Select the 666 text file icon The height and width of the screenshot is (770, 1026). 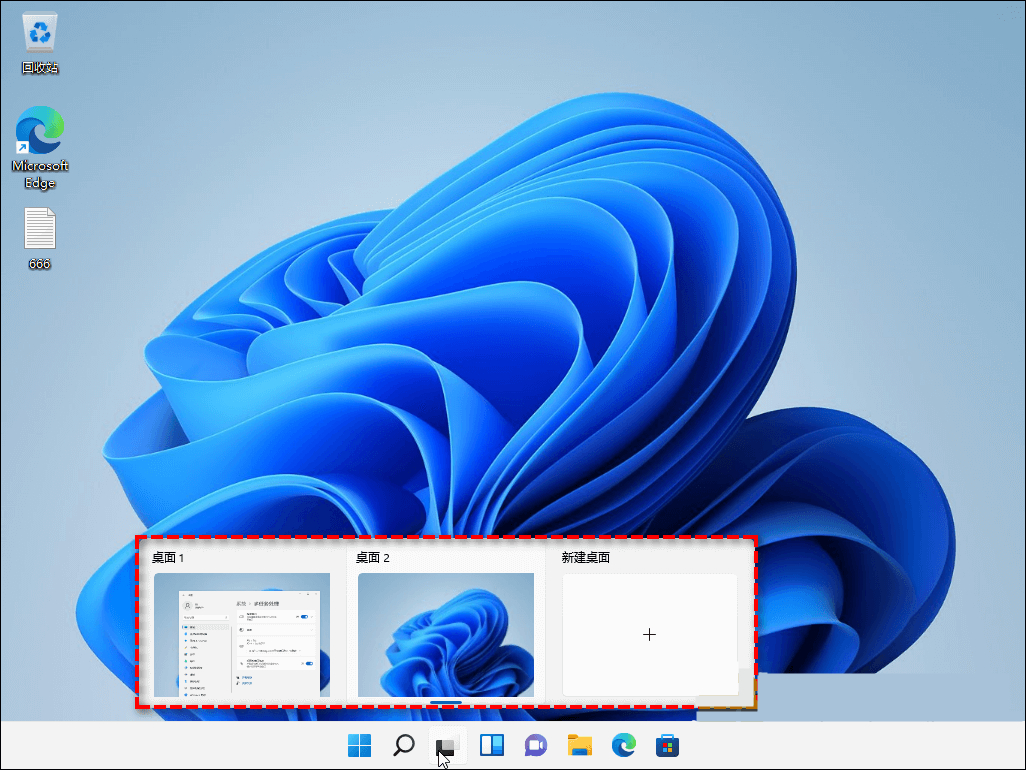click(40, 229)
